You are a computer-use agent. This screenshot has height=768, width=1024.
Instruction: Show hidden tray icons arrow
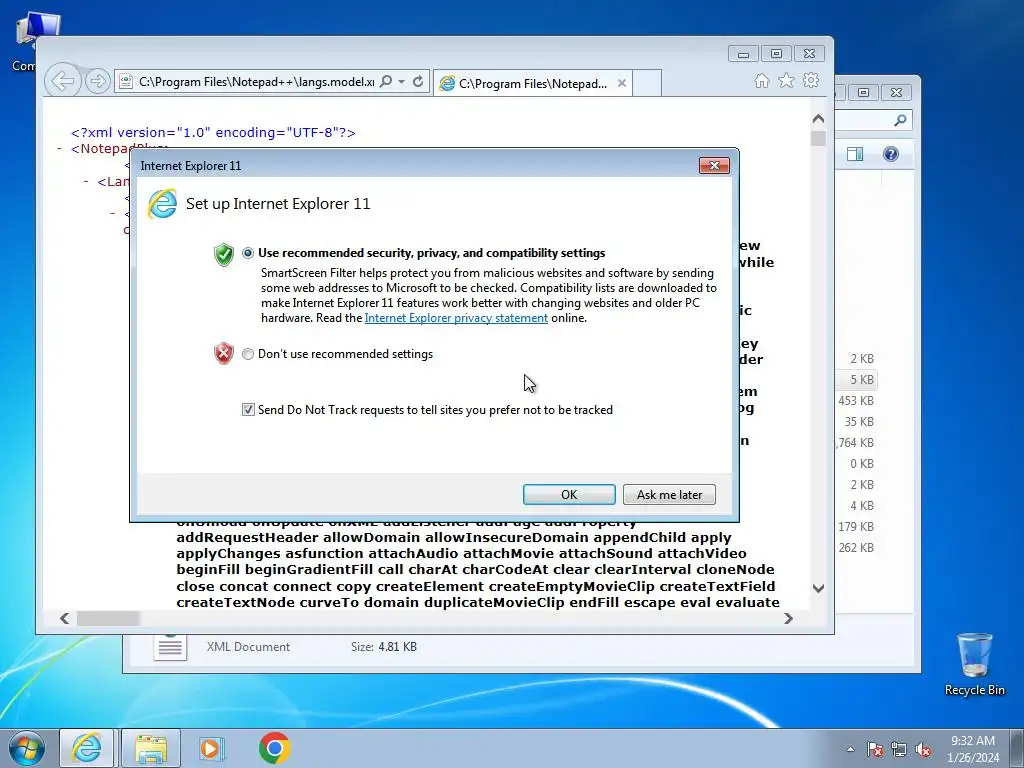[x=850, y=749]
